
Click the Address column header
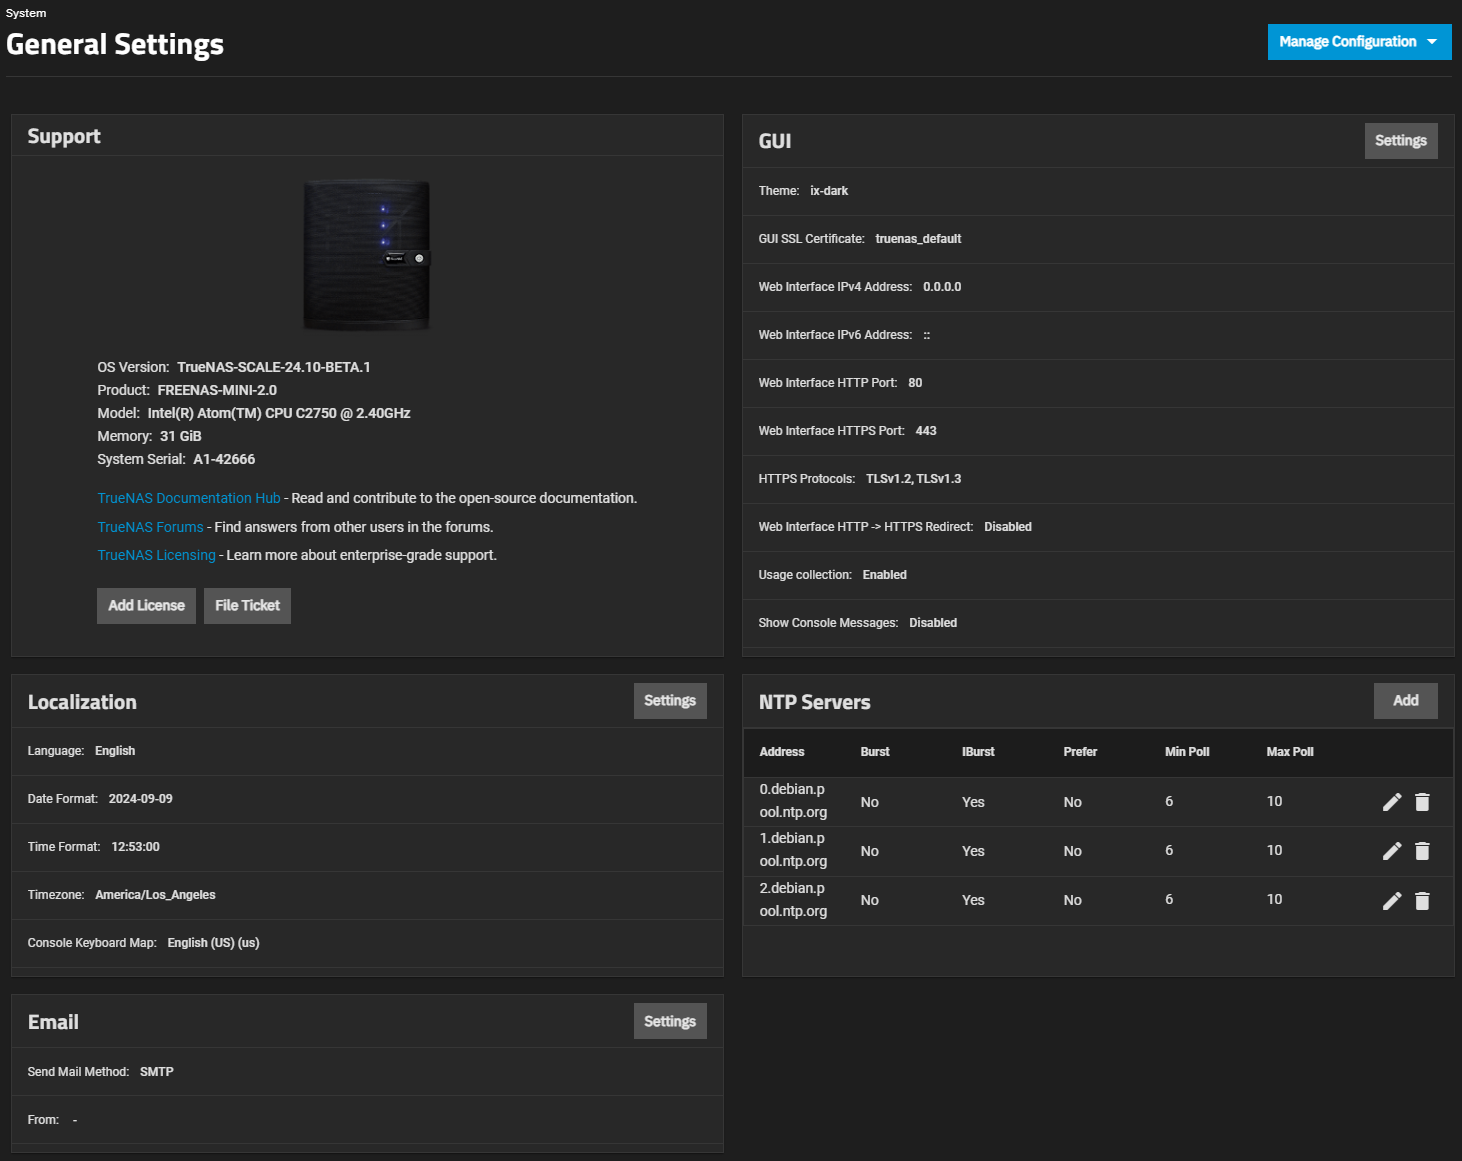[x=781, y=752]
